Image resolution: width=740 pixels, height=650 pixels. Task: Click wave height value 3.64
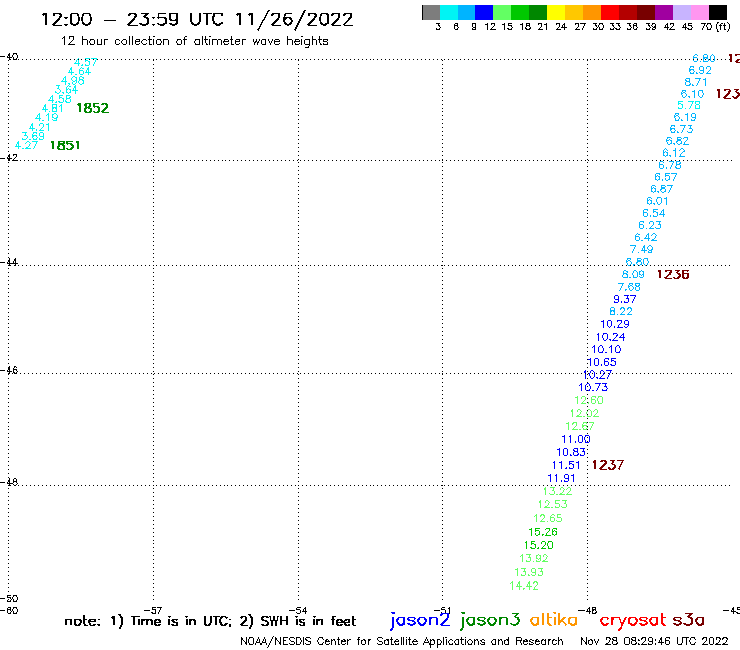(x=66, y=90)
